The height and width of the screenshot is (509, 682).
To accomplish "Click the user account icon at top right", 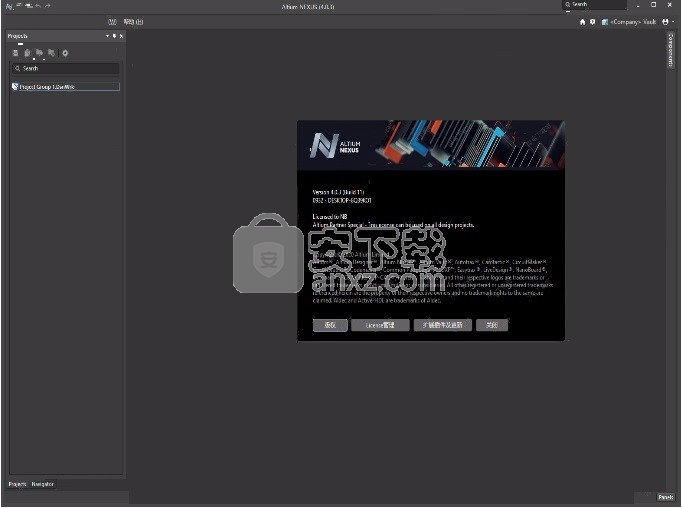I will coord(665,22).
